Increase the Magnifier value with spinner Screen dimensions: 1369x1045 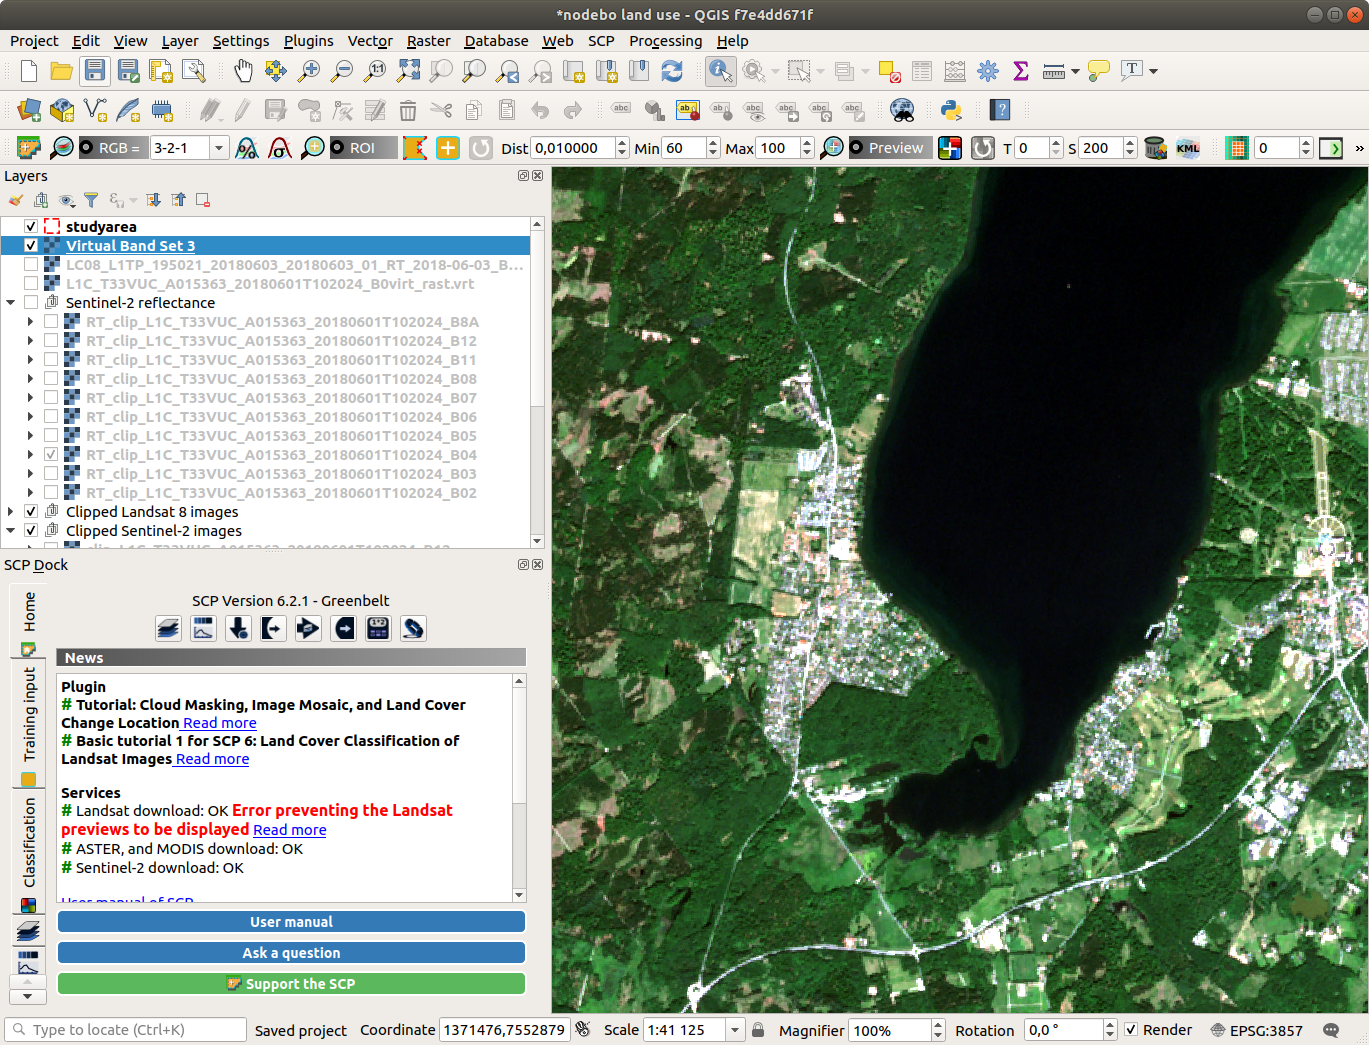[937, 1025]
